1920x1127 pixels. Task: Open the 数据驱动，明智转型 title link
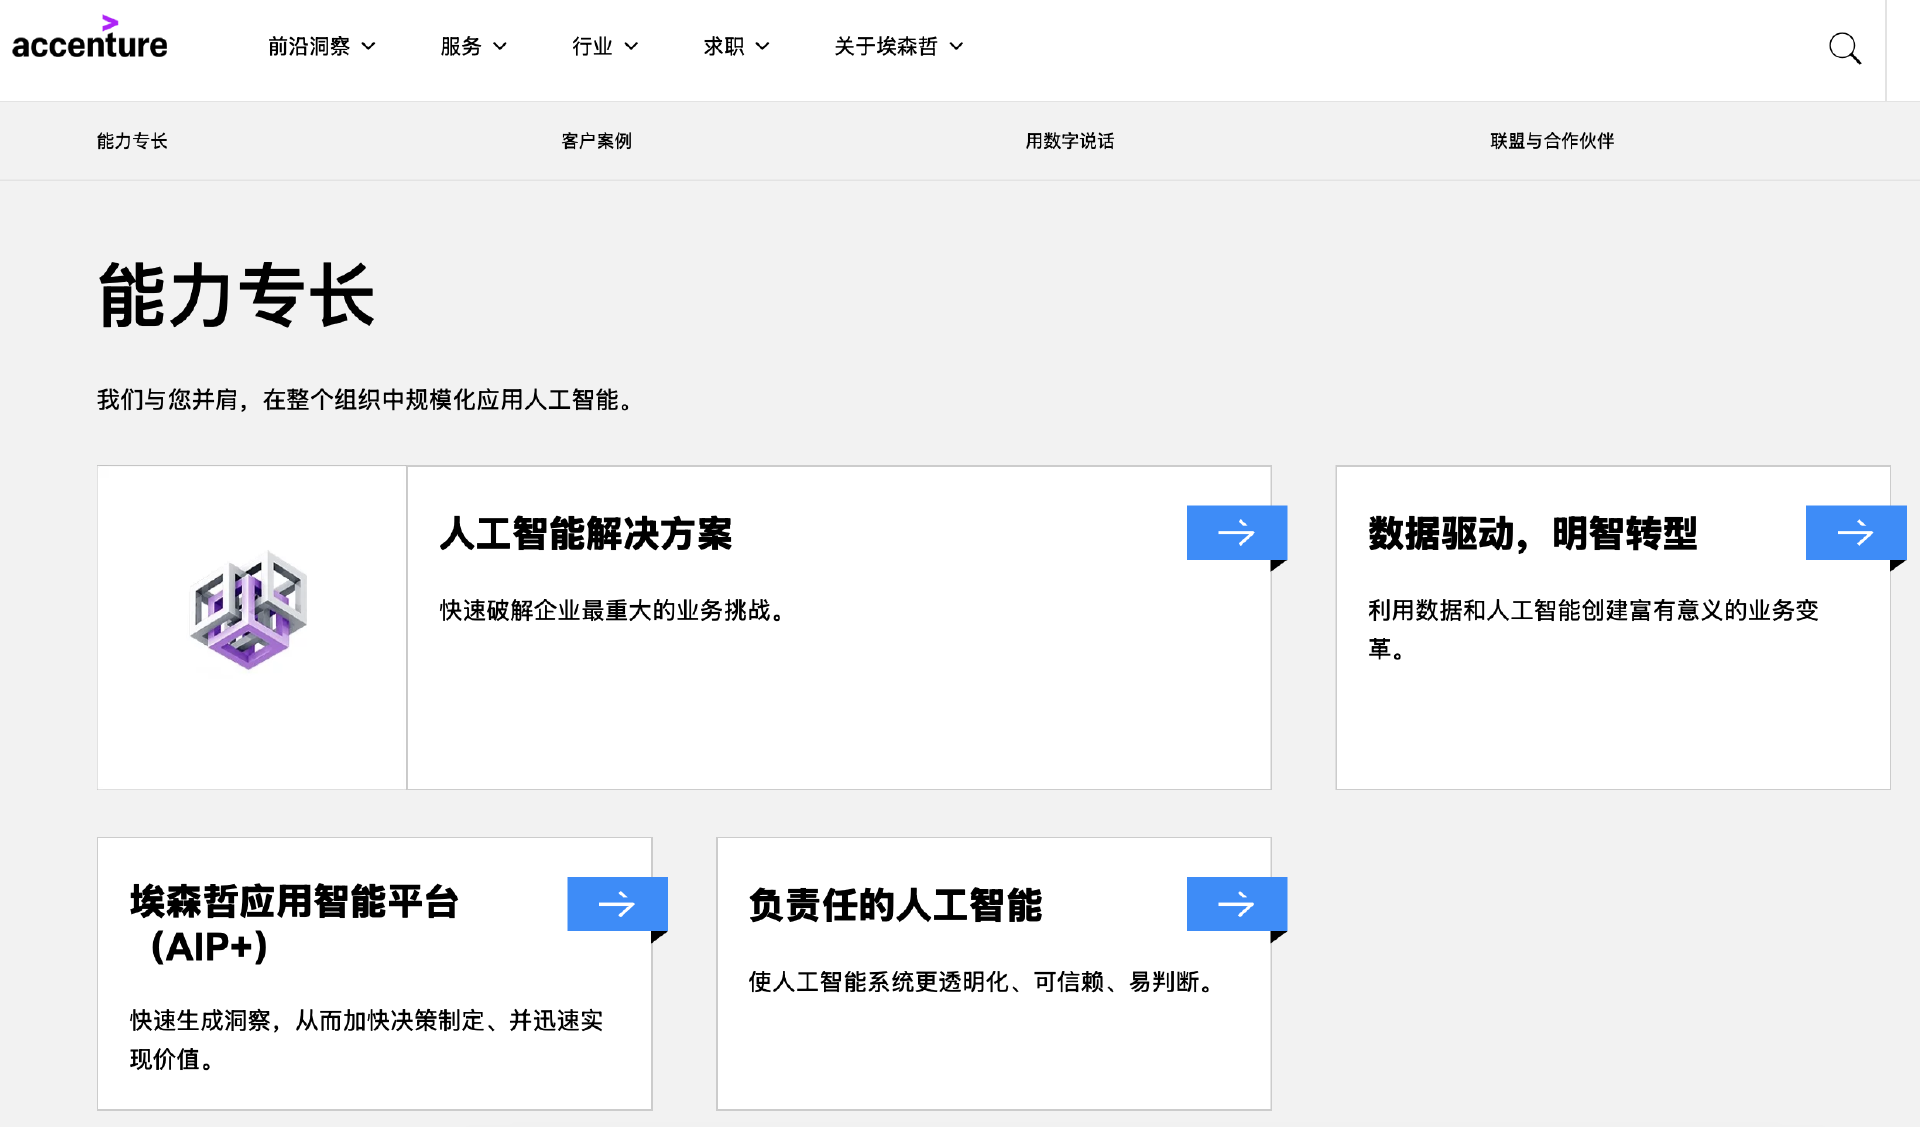point(1532,534)
